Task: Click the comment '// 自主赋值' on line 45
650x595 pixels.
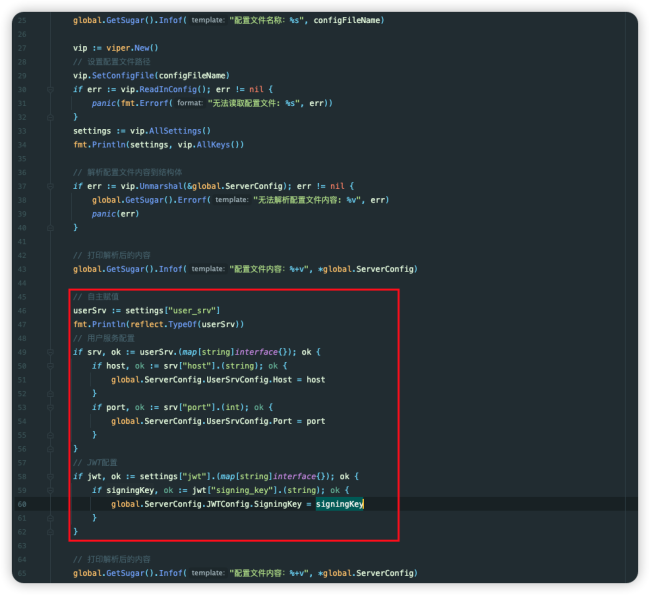Action: click(96, 297)
